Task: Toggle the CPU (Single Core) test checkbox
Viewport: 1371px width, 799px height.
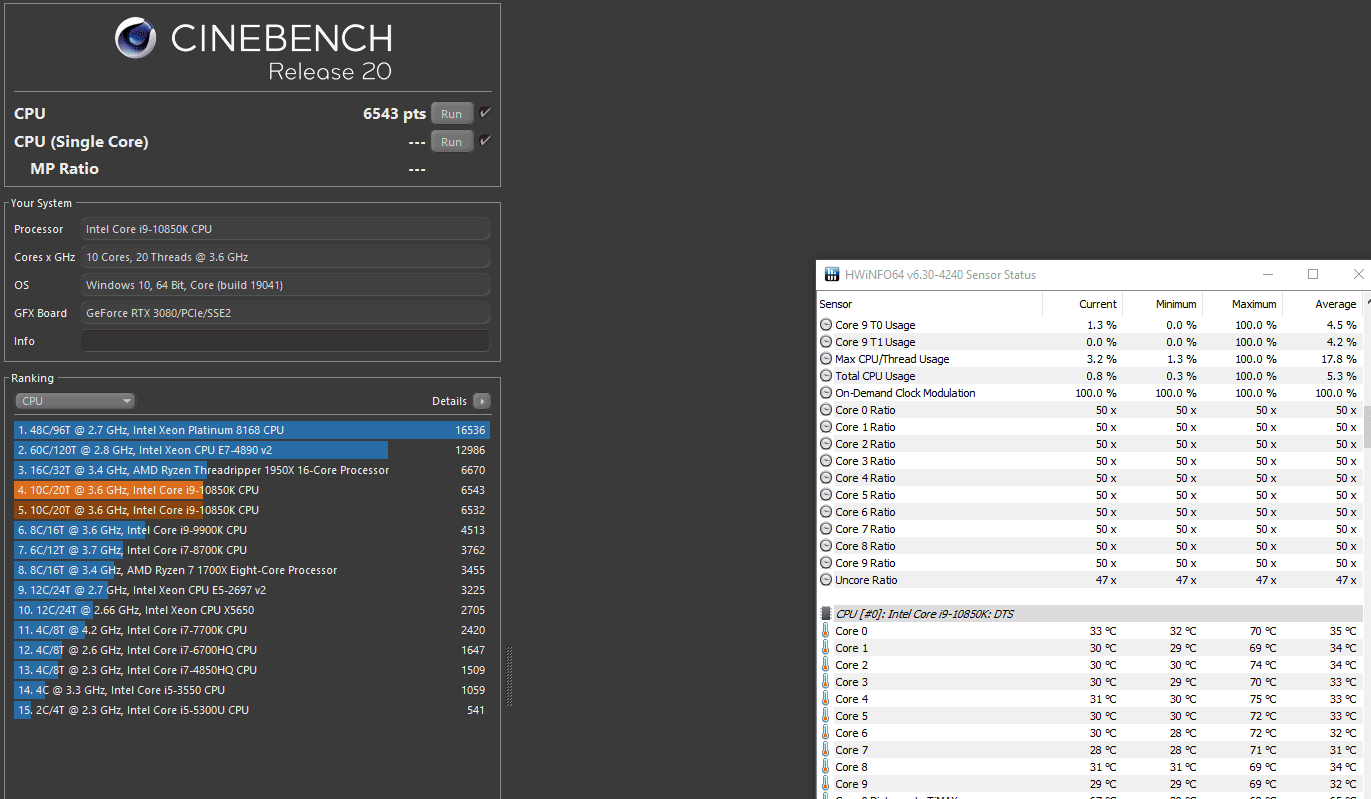Action: click(485, 141)
